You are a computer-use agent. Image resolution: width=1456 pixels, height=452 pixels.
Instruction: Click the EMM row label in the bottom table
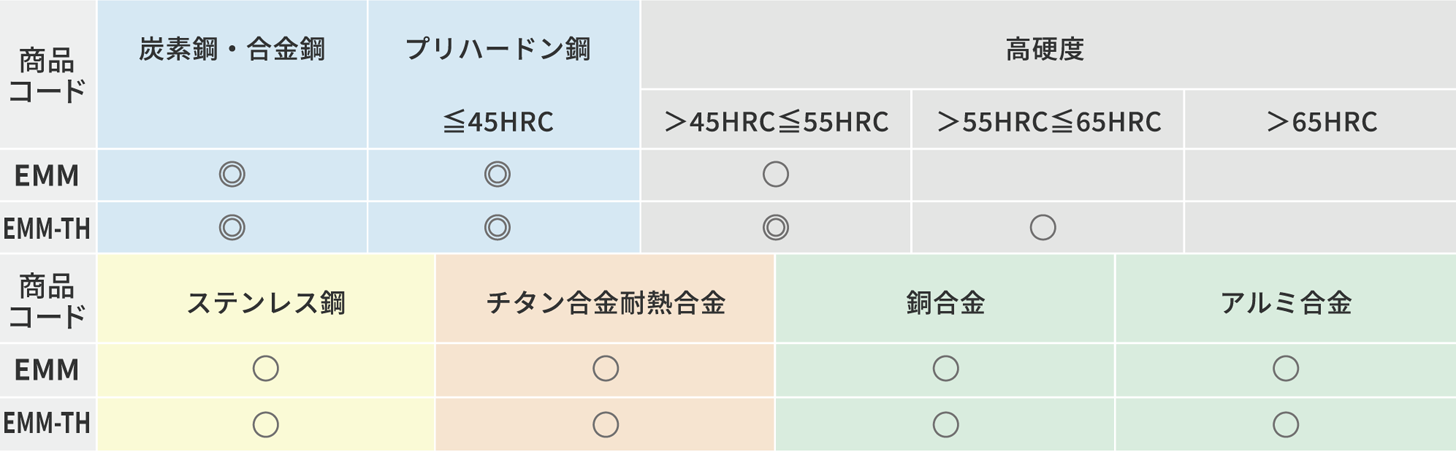[x=47, y=370]
